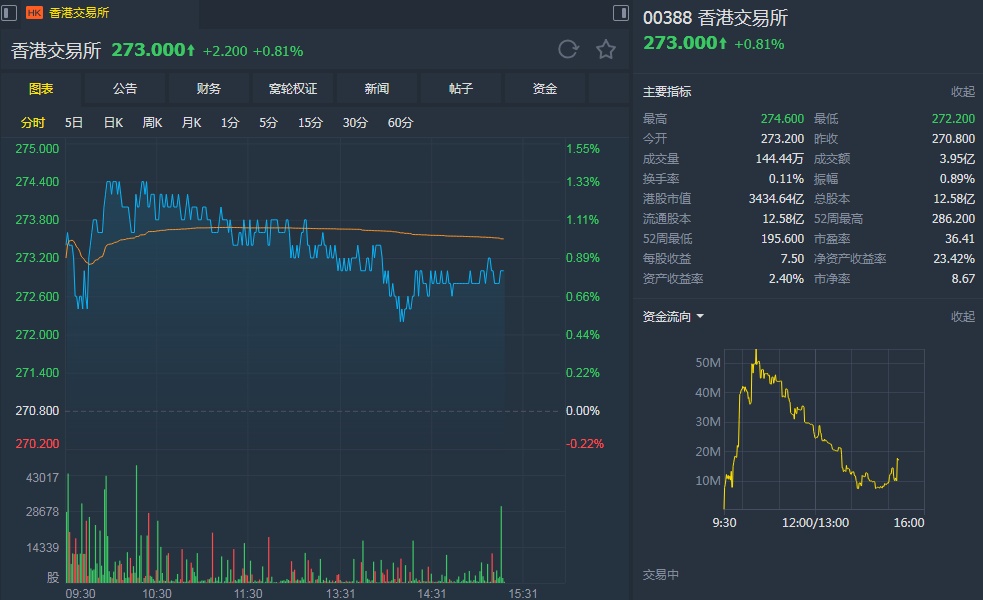
Task: Click the 最高 value 274.600
Action: pos(782,118)
